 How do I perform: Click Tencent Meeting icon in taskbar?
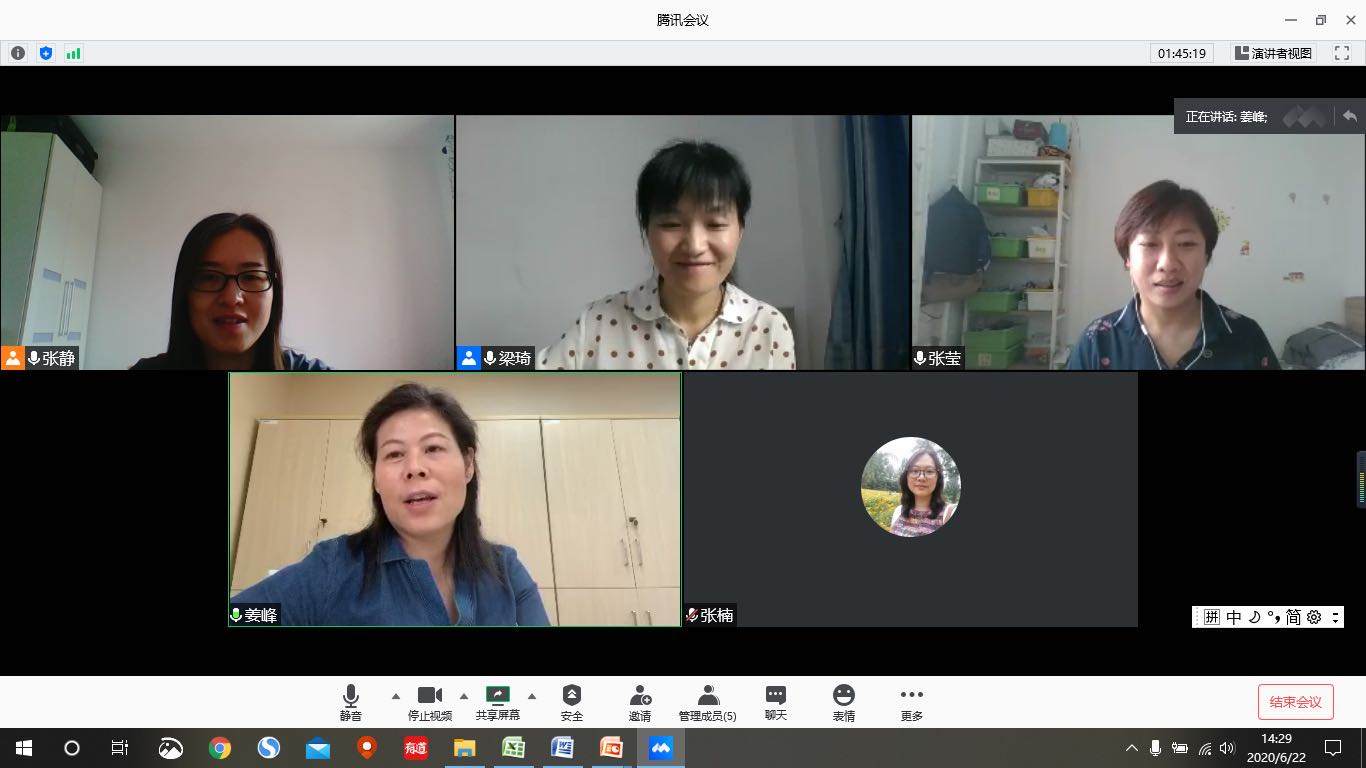(660, 748)
